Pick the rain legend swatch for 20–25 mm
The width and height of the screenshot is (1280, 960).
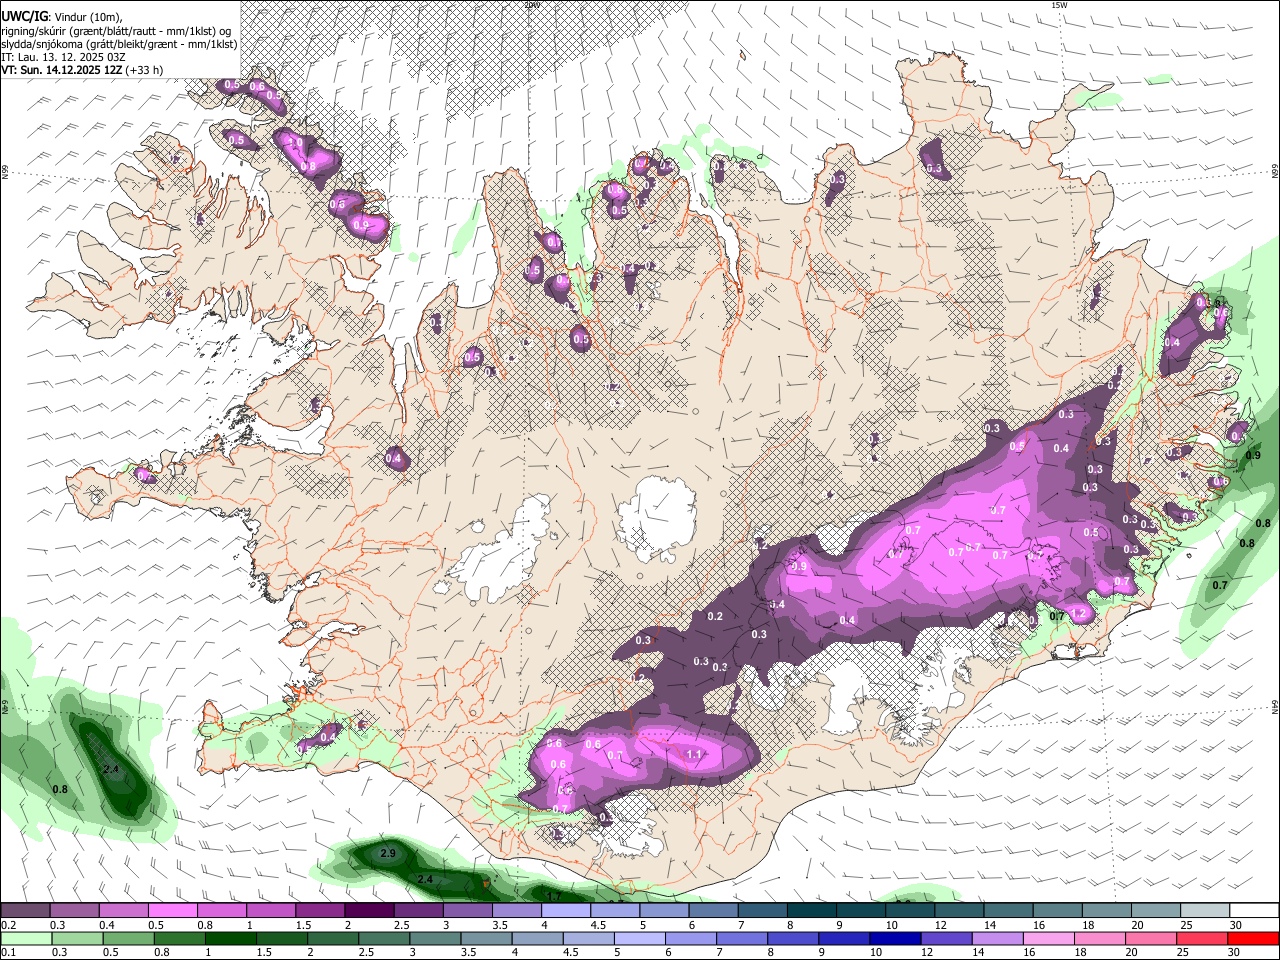1153,938
